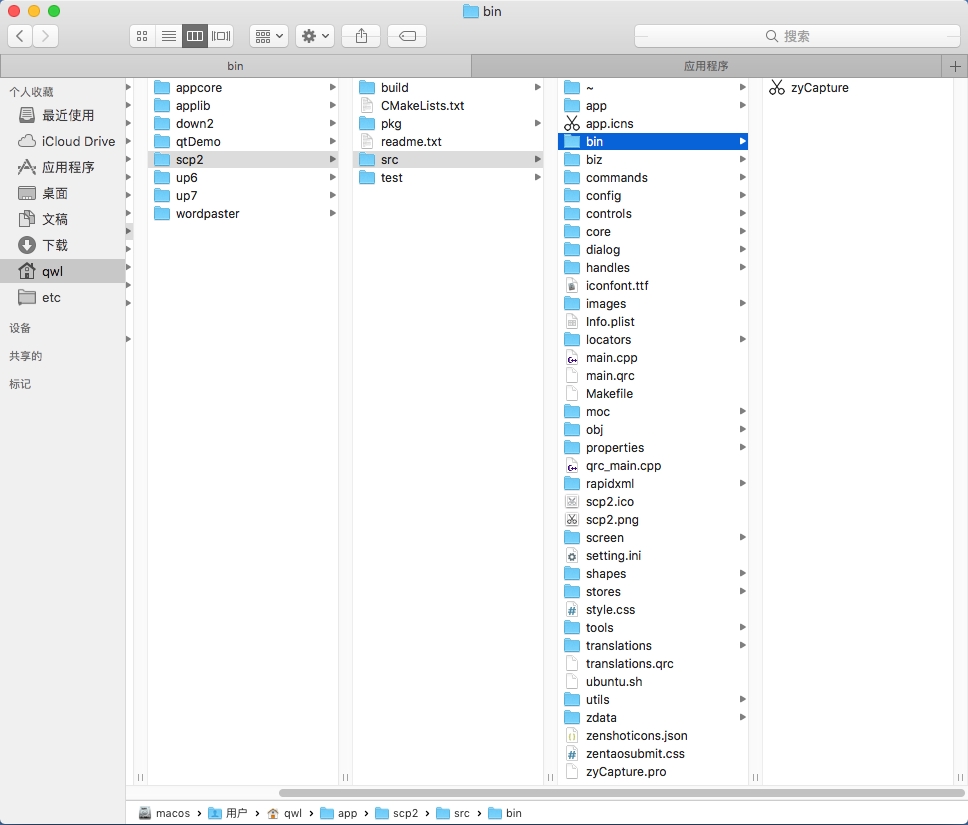Screen dimensions: 968x825
Task: Toggle column view mode button
Action: (195, 36)
